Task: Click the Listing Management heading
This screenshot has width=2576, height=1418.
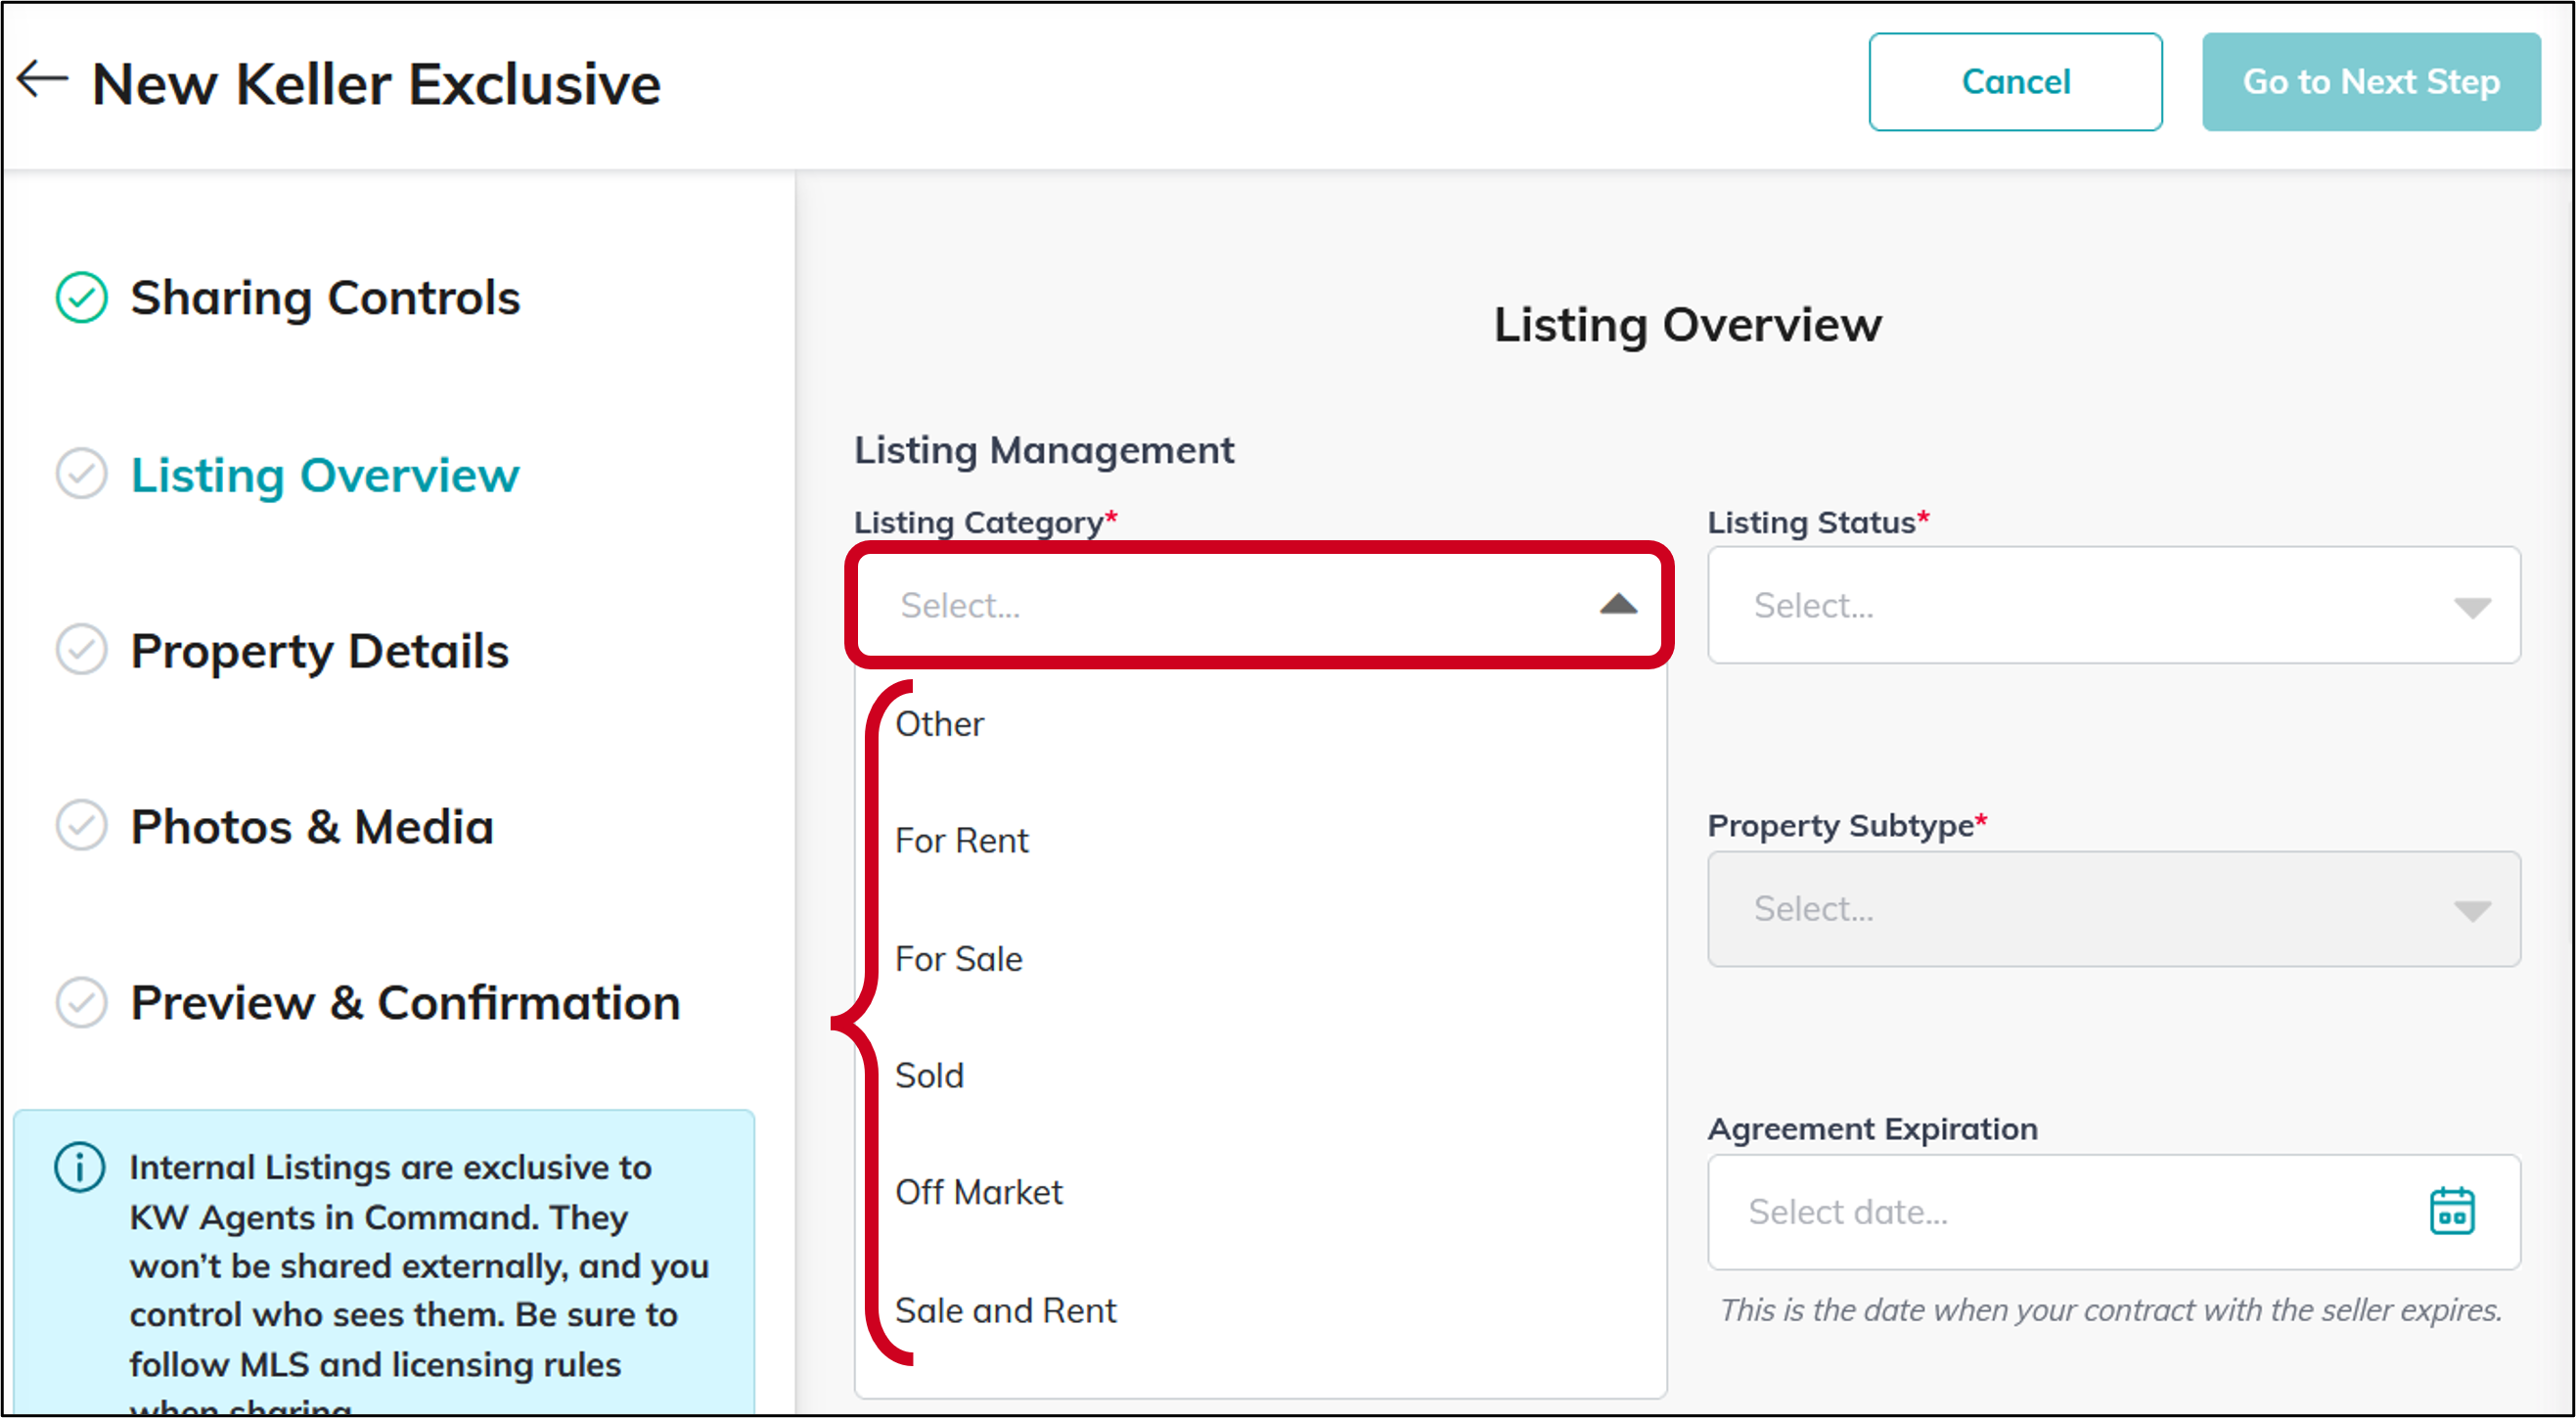Action: tap(1044, 451)
